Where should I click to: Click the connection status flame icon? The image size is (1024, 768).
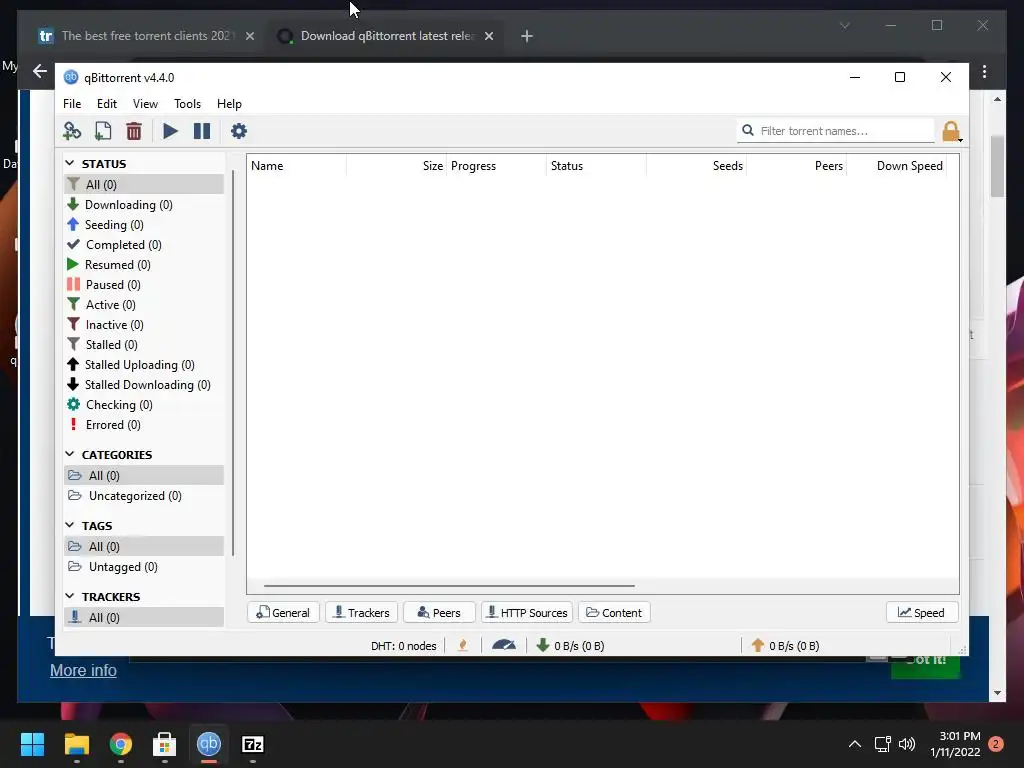click(463, 646)
